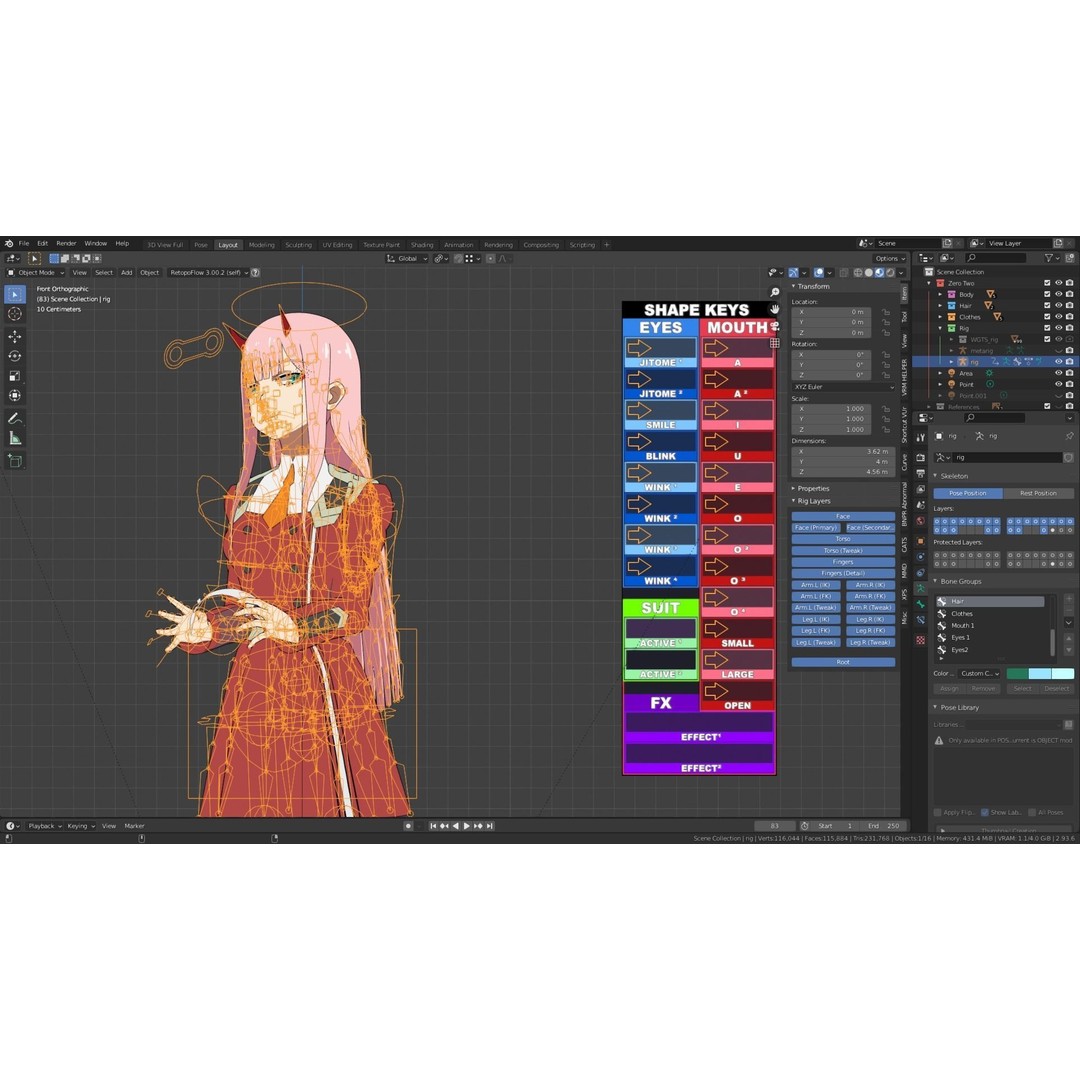This screenshot has width=1080, height=1080.
Task: Click the green bone group color swatch
Action: pos(1017,674)
